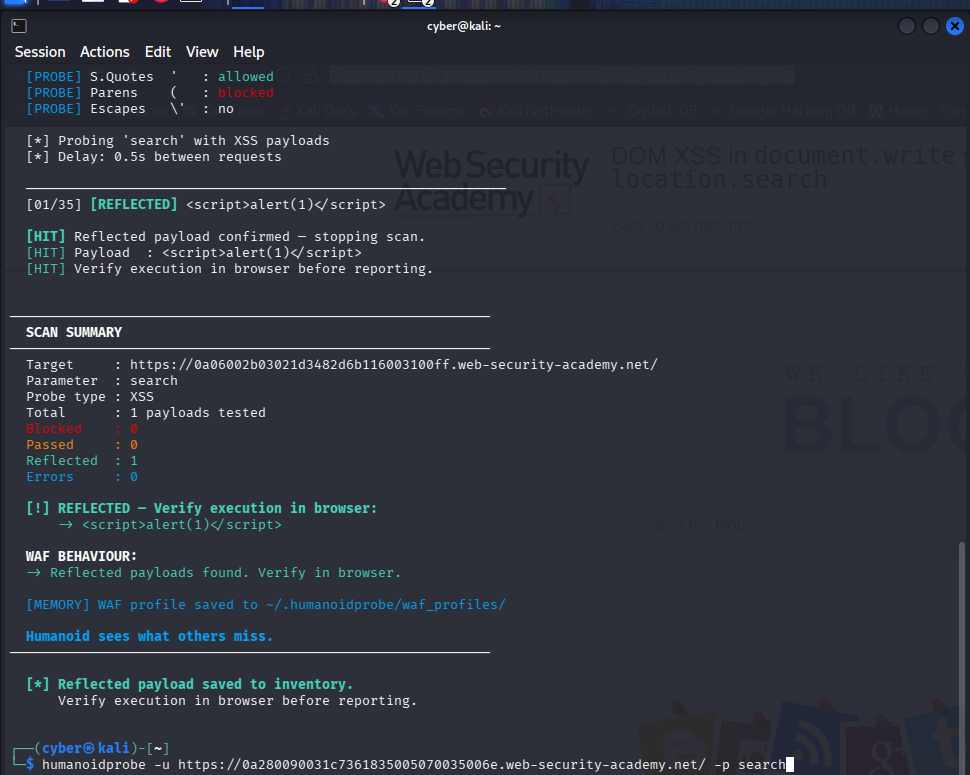Click the 'WAF BEHAVIOUR:' heading
The image size is (970, 775).
point(81,557)
